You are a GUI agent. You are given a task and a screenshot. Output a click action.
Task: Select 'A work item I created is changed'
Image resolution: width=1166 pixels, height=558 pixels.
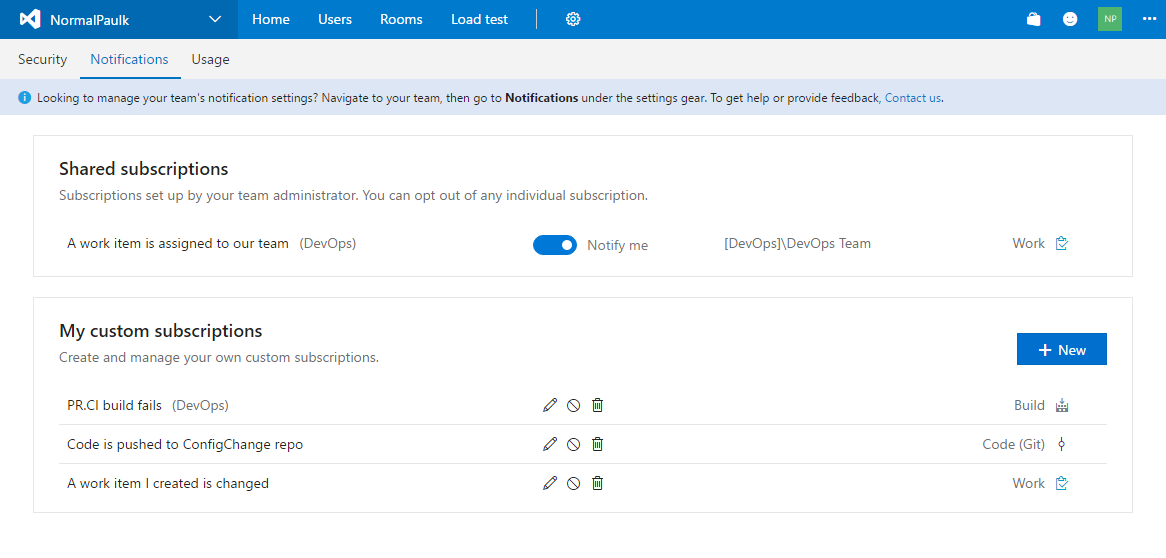(168, 483)
